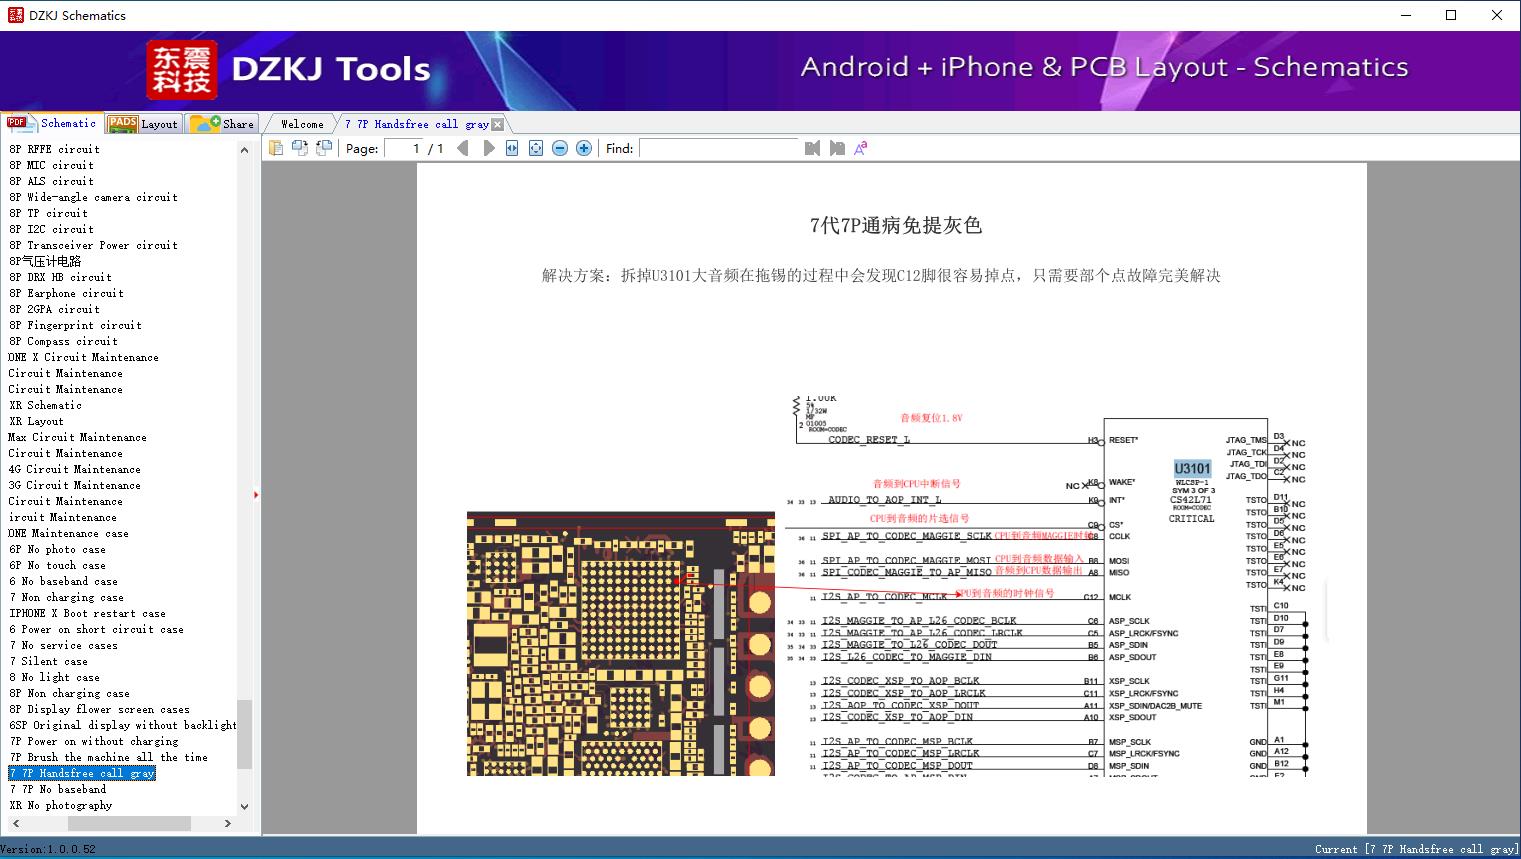Viewport: 1521px width, 859px height.
Task: Open '8P MIC circuit' in the list
Action: (x=51, y=165)
